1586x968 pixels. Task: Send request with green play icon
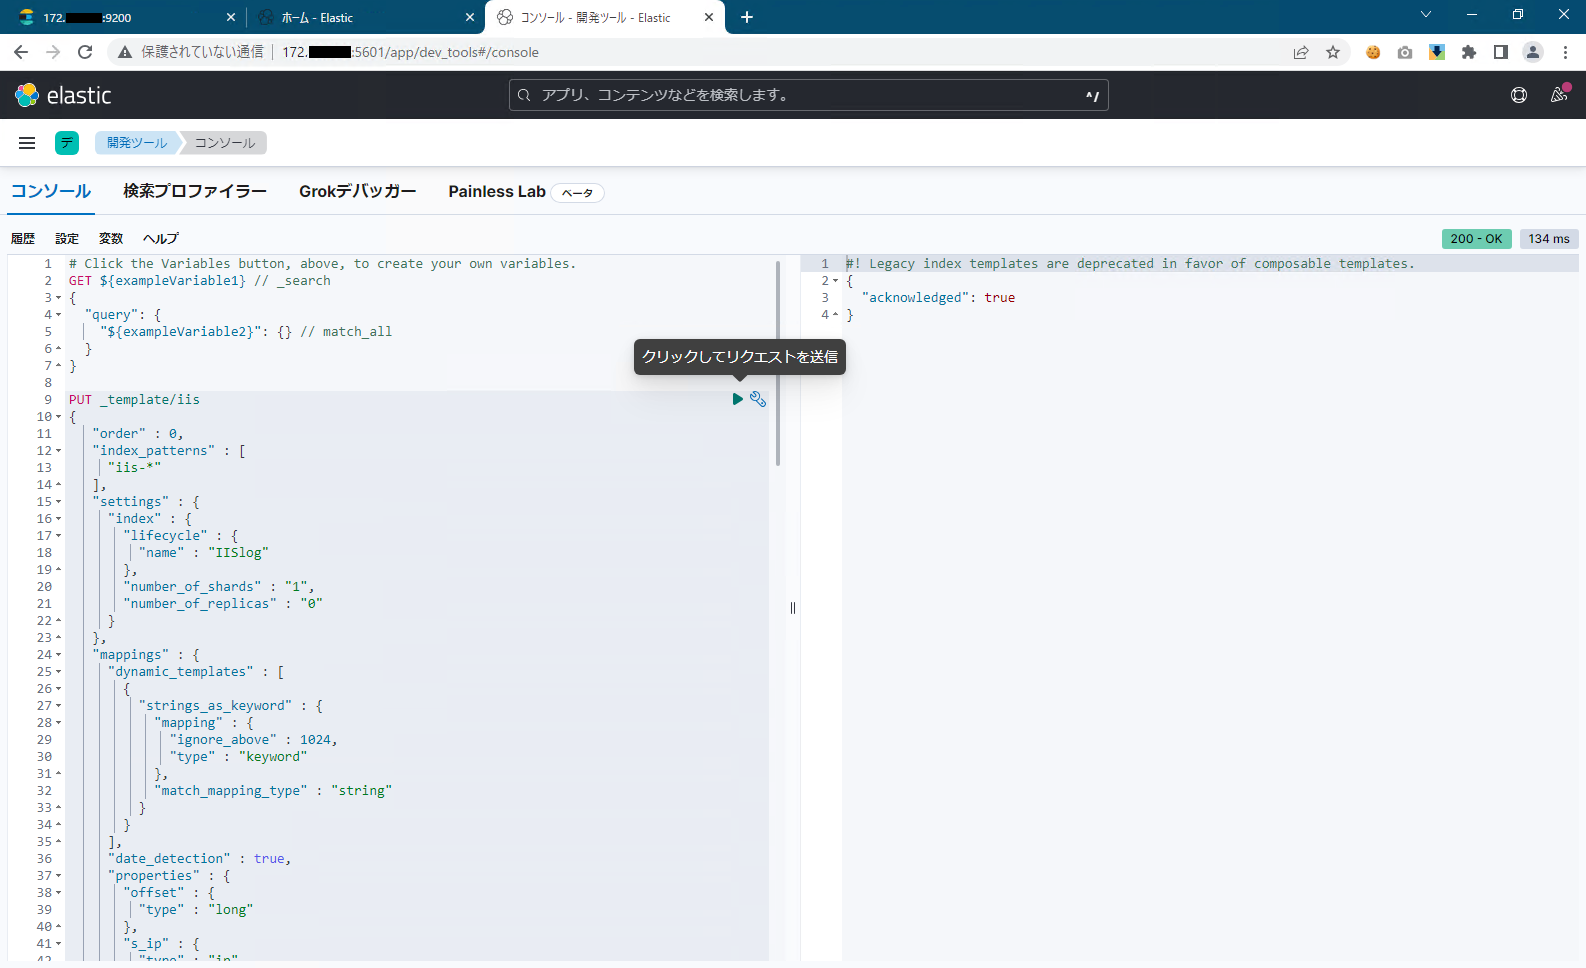click(x=738, y=399)
